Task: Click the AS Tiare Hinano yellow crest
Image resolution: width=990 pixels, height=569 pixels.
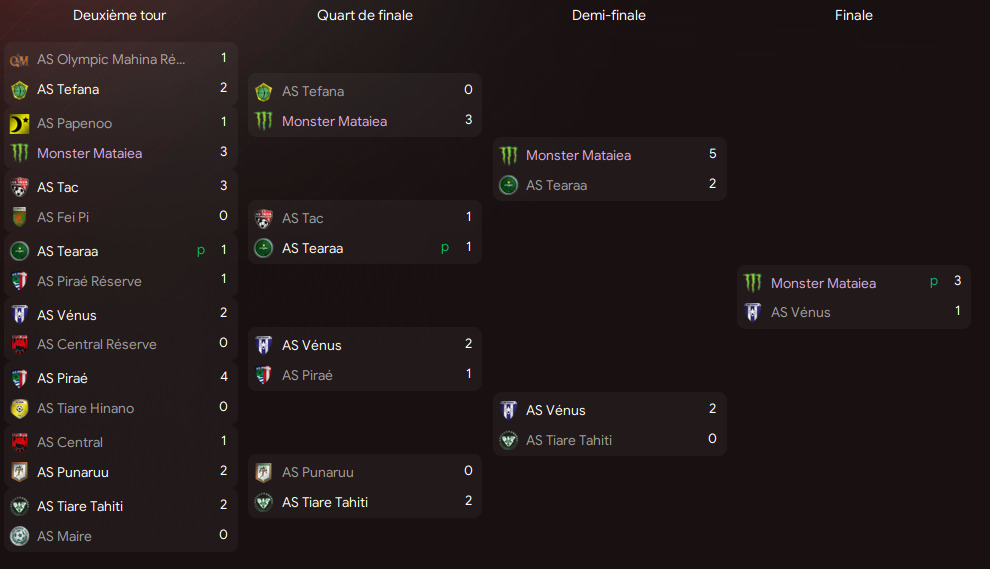Action: tap(20, 409)
